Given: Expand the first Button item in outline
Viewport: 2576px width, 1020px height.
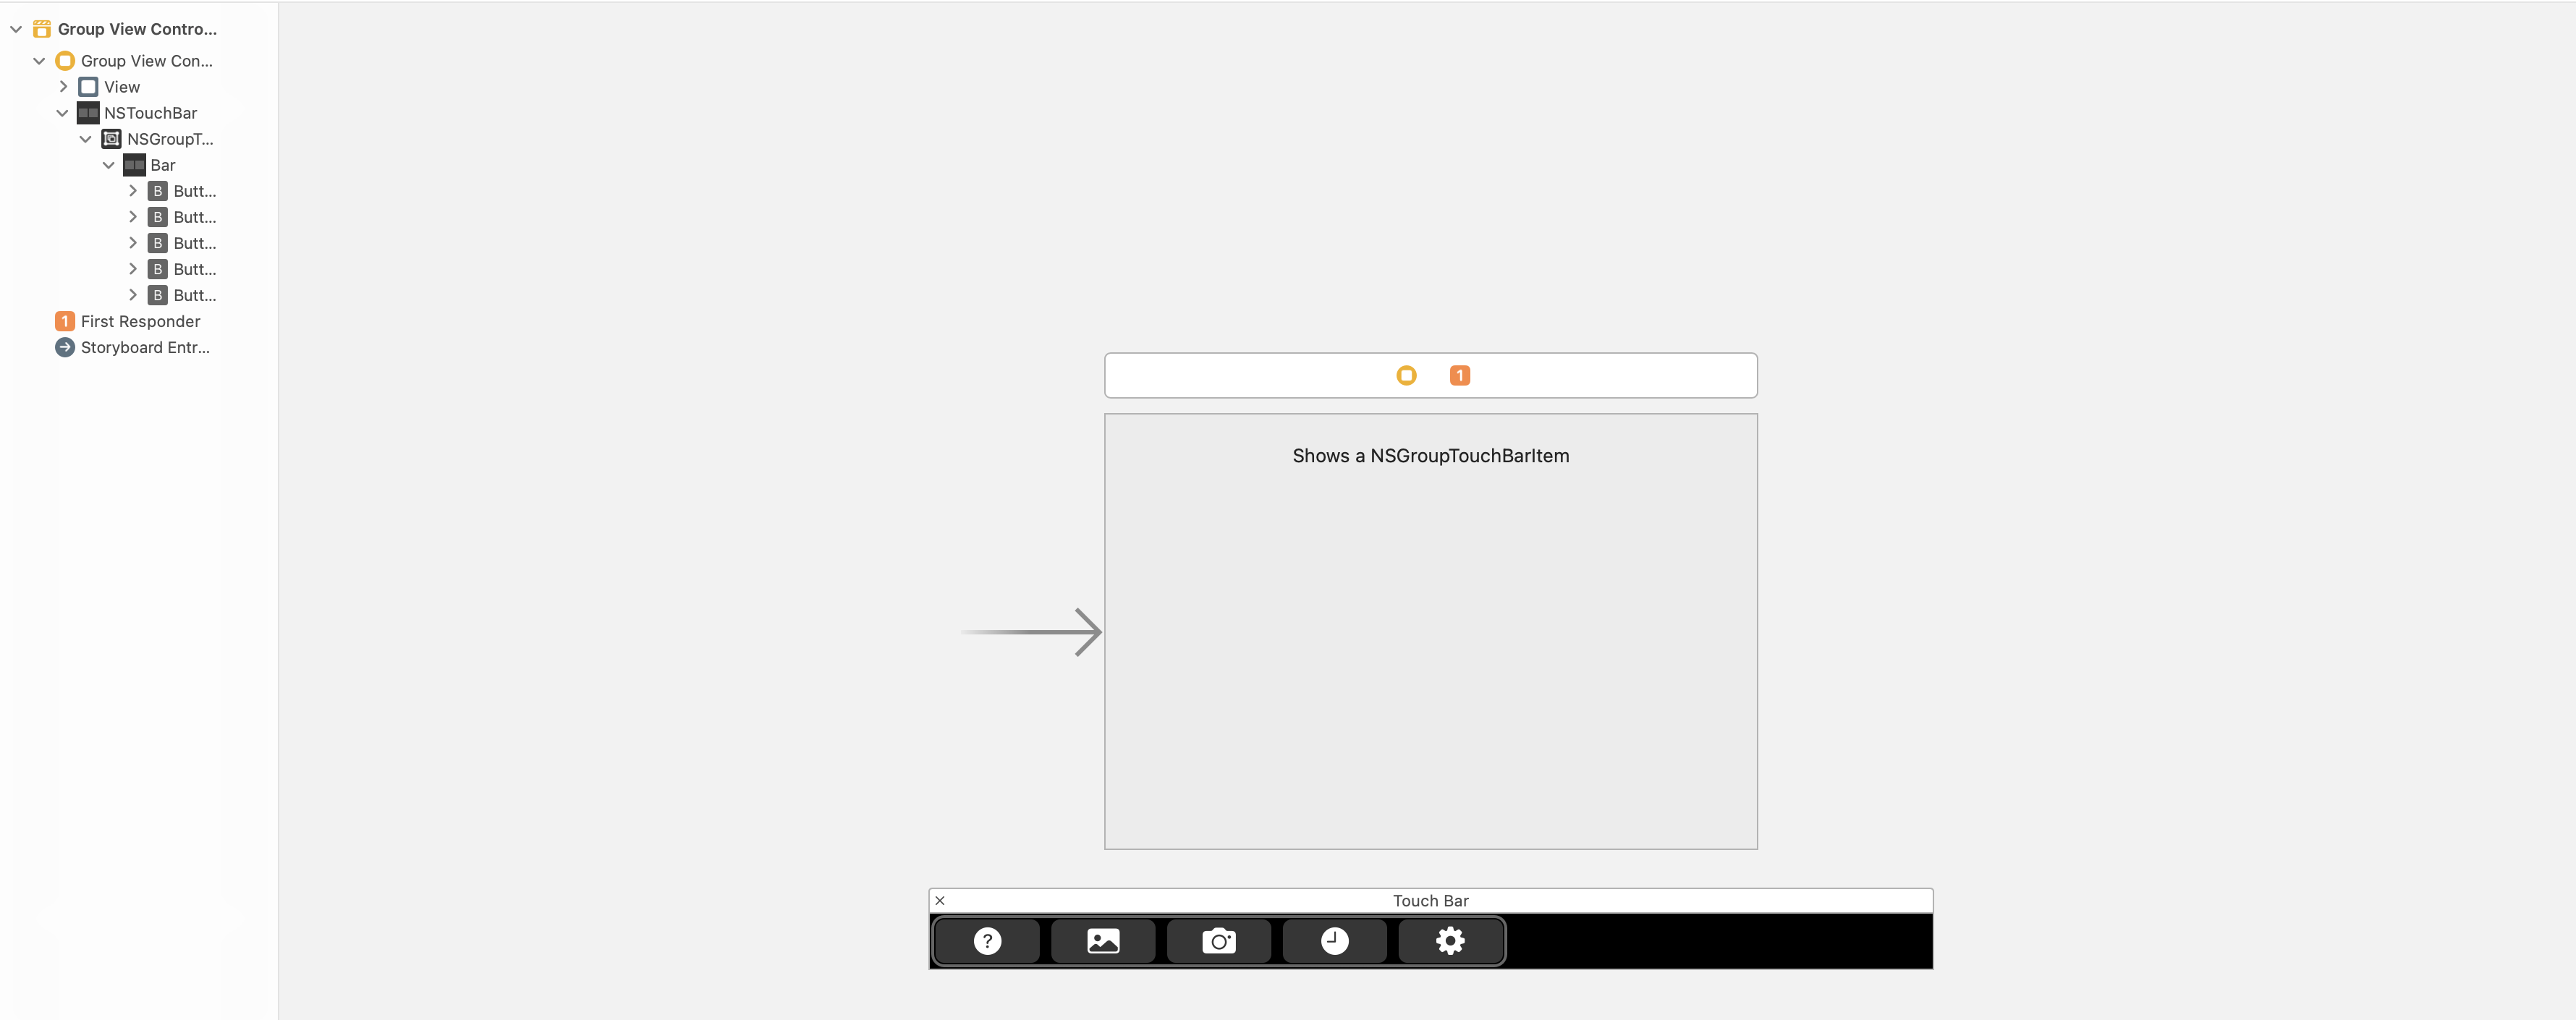Looking at the screenshot, I should pyautogui.click(x=132, y=191).
